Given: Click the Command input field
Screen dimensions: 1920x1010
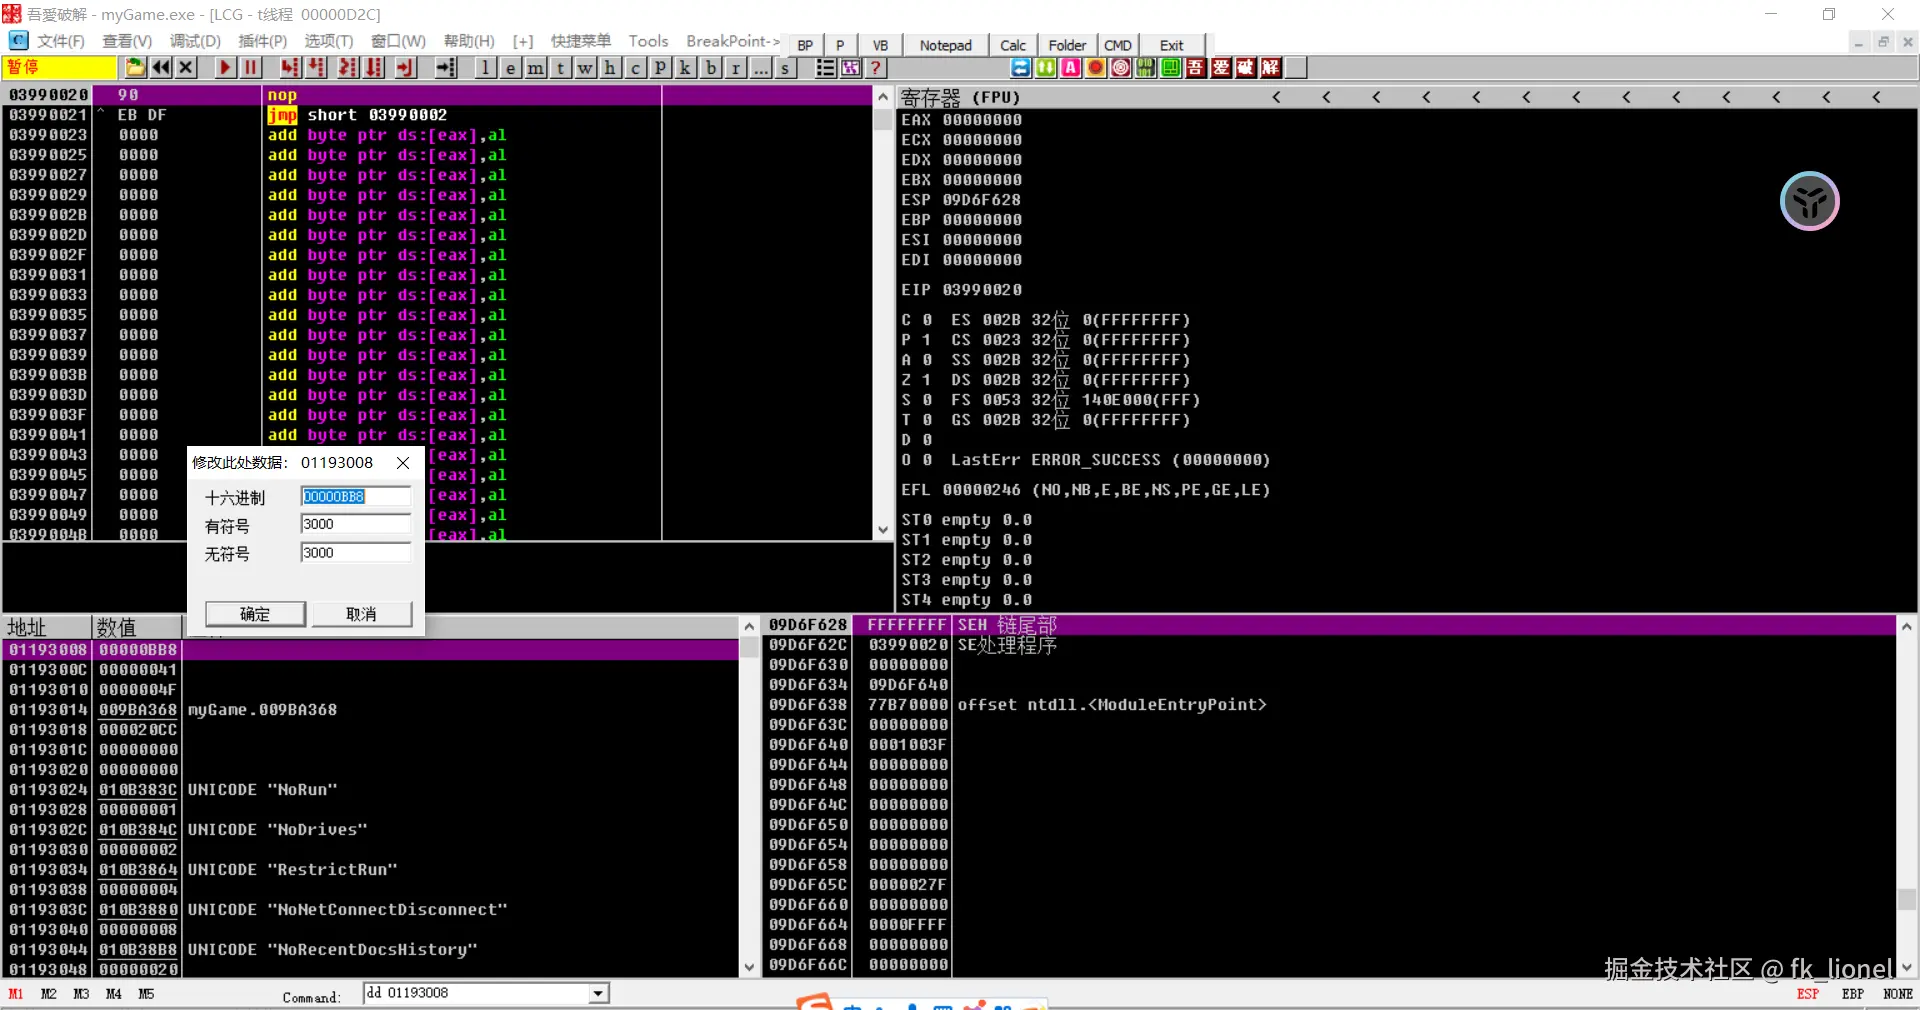Looking at the screenshot, I should [x=476, y=993].
